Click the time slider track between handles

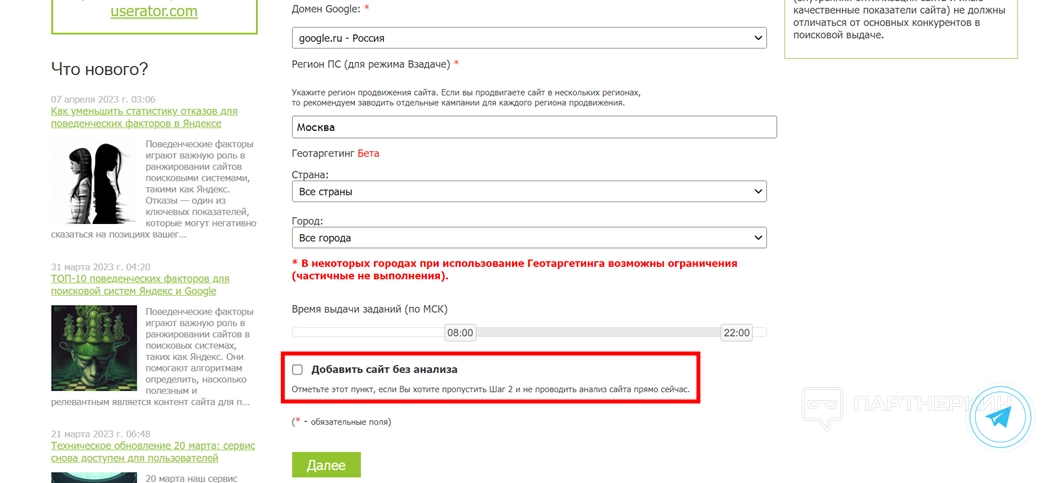pos(598,332)
